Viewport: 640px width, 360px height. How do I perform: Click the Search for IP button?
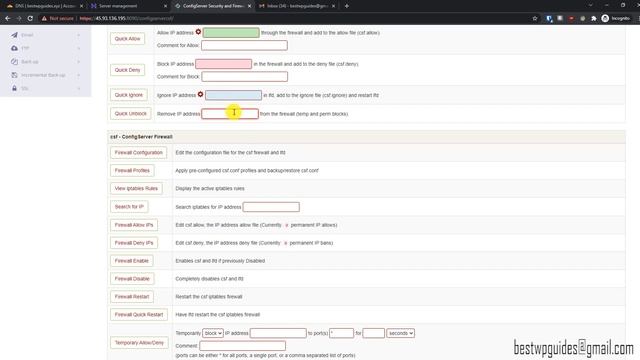click(x=129, y=207)
